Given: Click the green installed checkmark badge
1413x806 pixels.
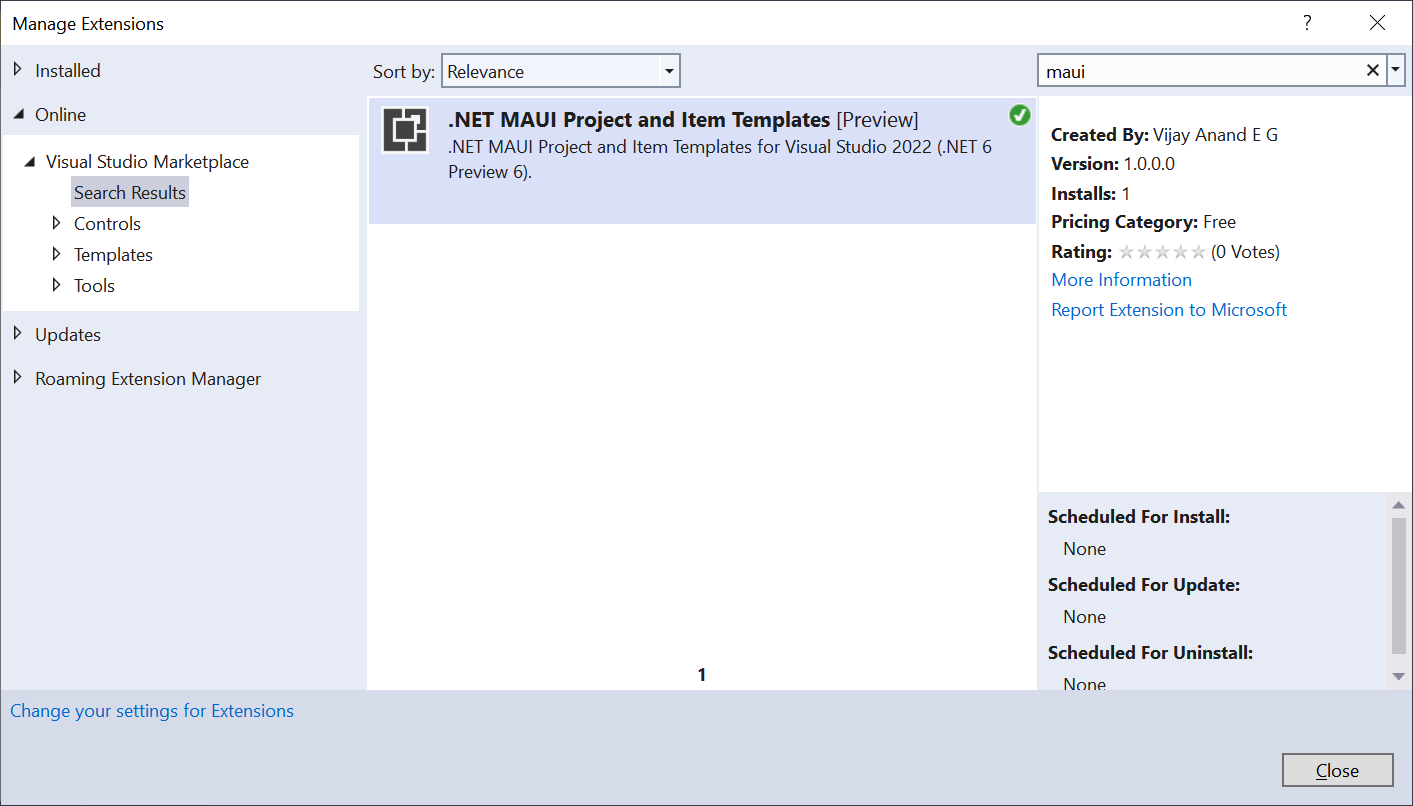Looking at the screenshot, I should pos(1019,115).
